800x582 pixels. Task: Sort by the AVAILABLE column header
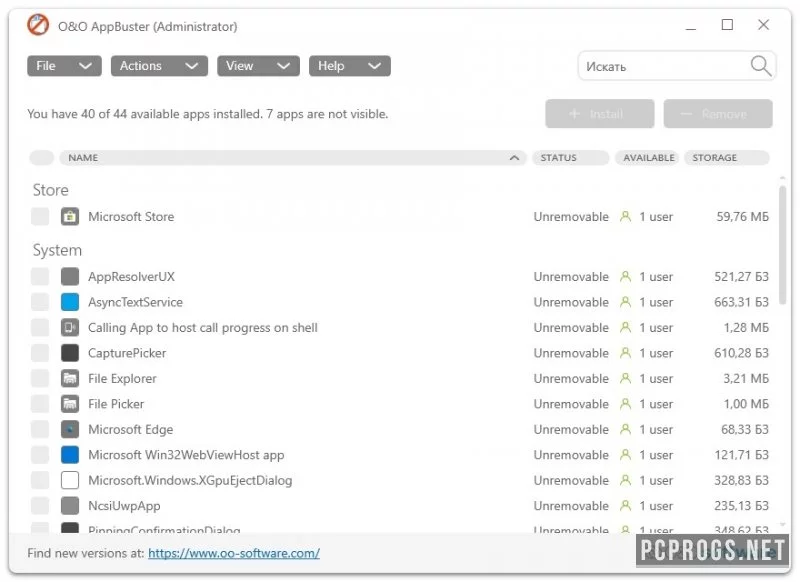pyautogui.click(x=647, y=158)
